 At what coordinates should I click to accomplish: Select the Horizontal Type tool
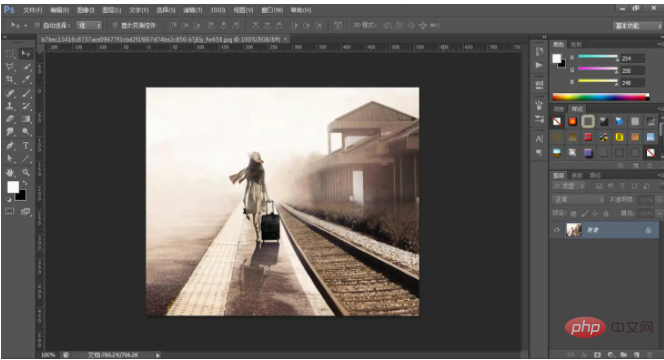pyautogui.click(x=26, y=146)
